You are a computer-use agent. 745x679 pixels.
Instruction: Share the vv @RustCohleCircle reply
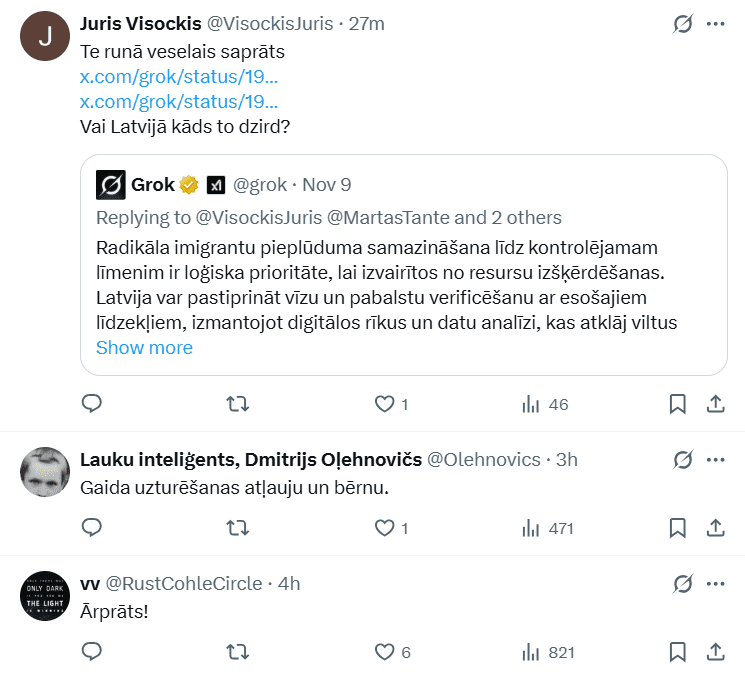point(716,652)
